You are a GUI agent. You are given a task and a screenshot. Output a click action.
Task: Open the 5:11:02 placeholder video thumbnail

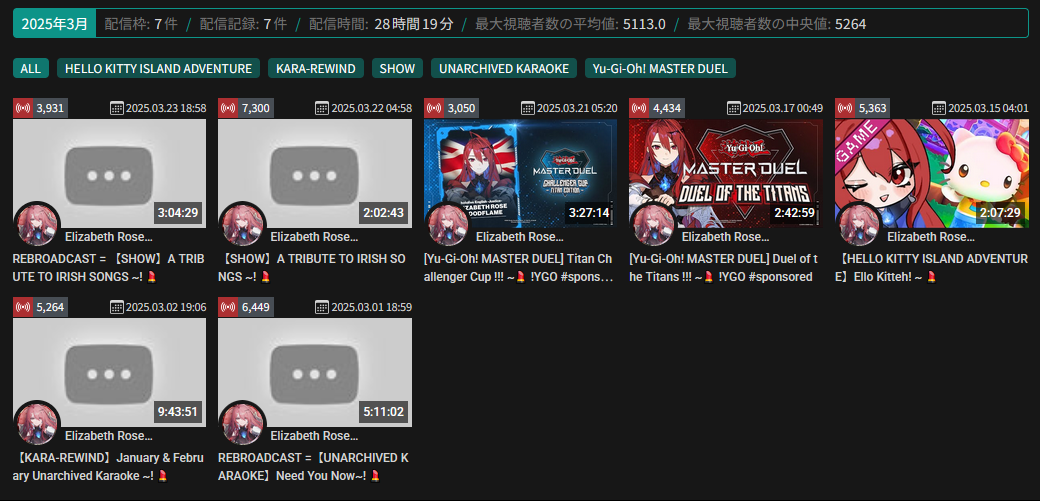click(x=315, y=372)
